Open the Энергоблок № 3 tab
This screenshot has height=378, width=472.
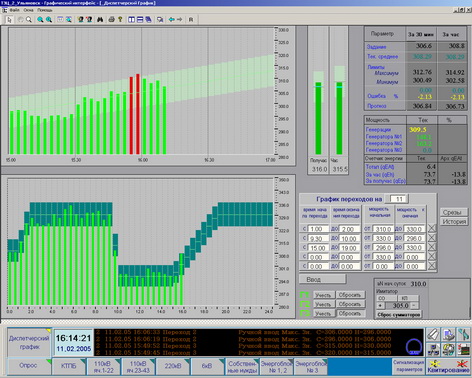(310, 366)
